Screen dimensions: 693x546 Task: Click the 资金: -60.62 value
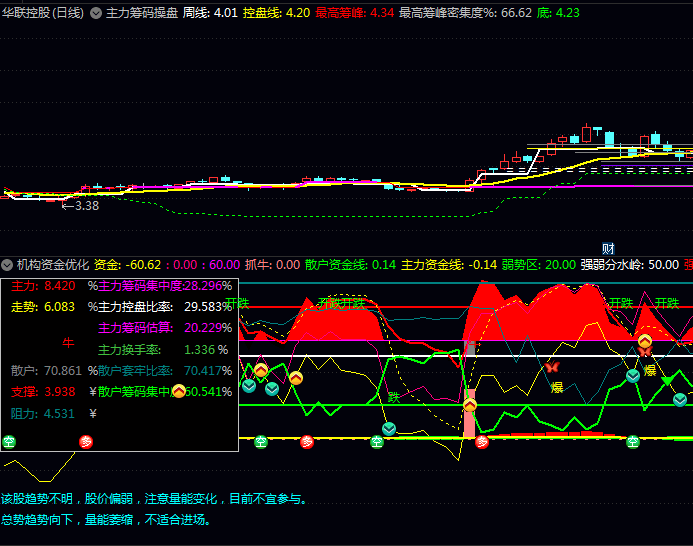click(x=127, y=265)
